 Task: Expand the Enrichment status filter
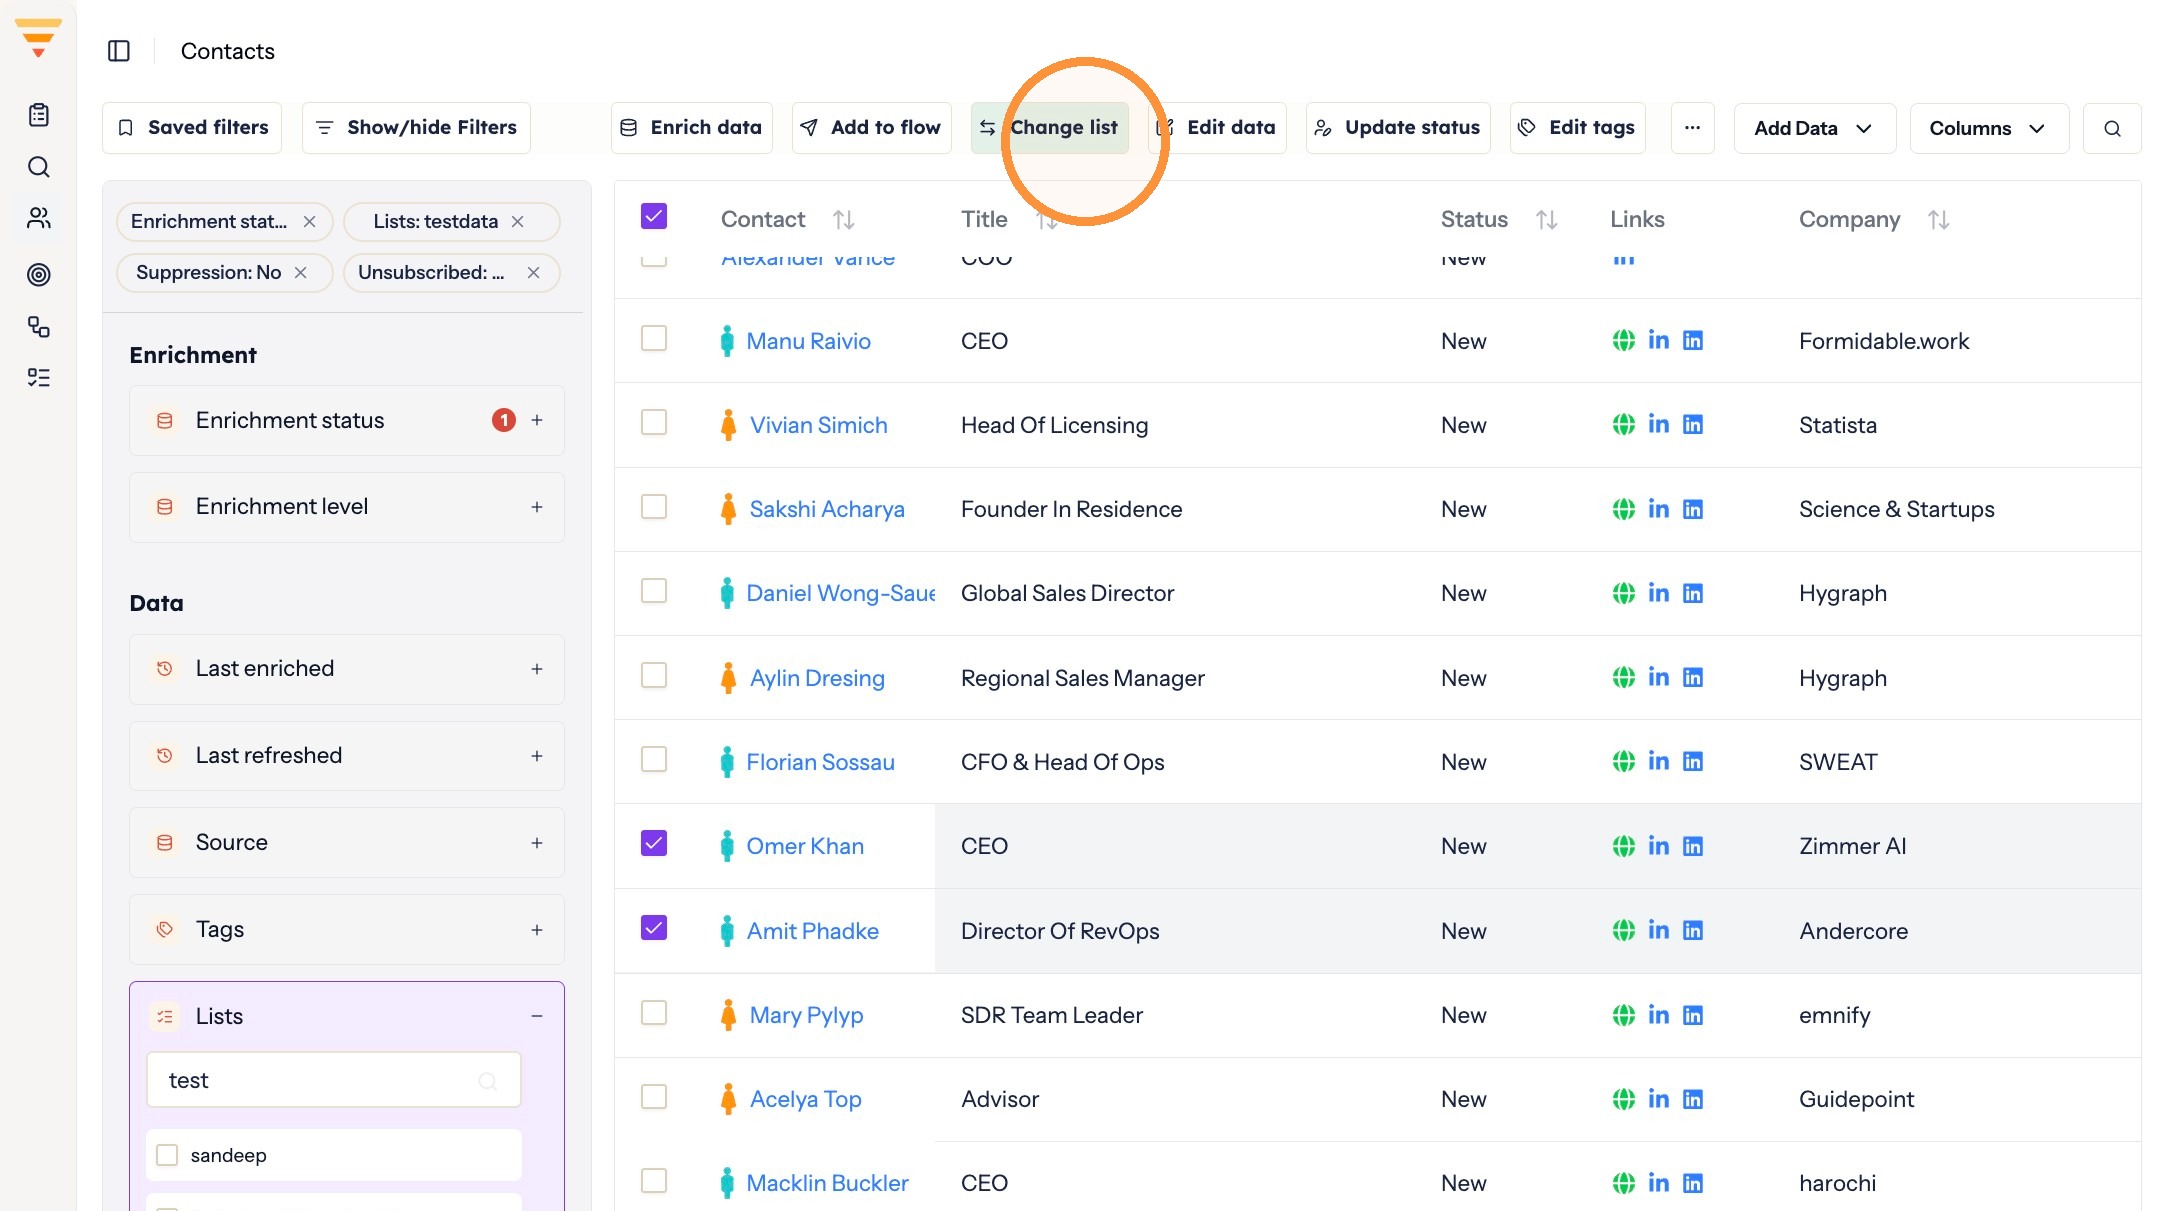click(537, 420)
